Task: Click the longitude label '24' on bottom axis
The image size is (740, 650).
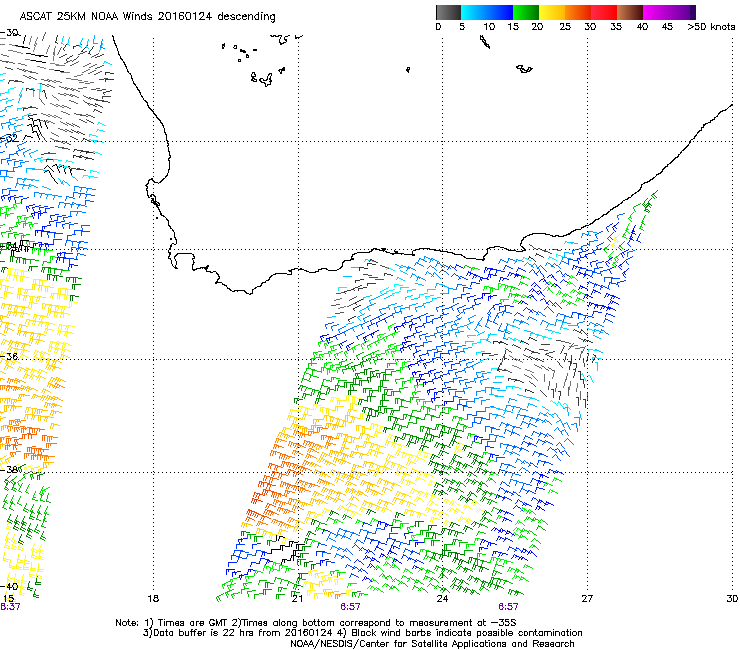Action: pos(442,599)
